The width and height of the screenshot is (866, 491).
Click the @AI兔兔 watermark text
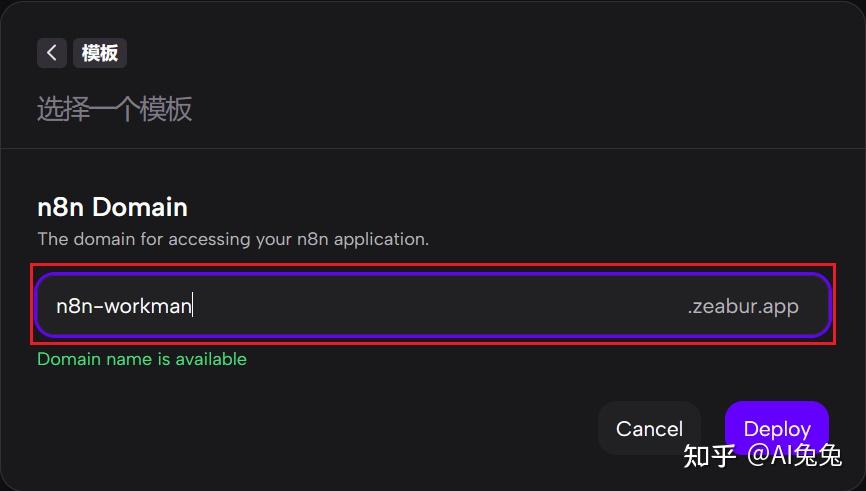tap(794, 456)
